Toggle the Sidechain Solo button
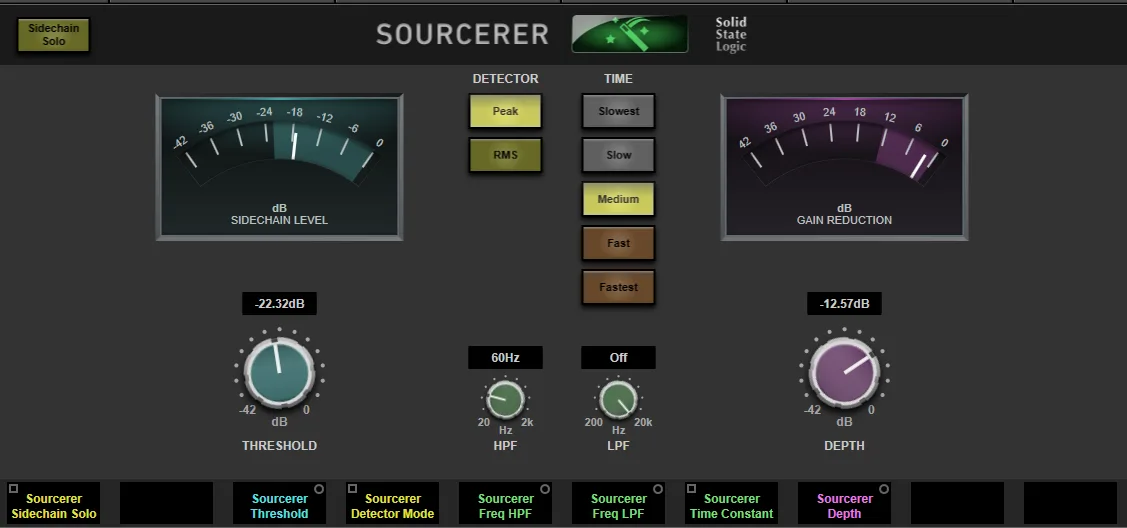This screenshot has width=1127, height=528. 53,35
